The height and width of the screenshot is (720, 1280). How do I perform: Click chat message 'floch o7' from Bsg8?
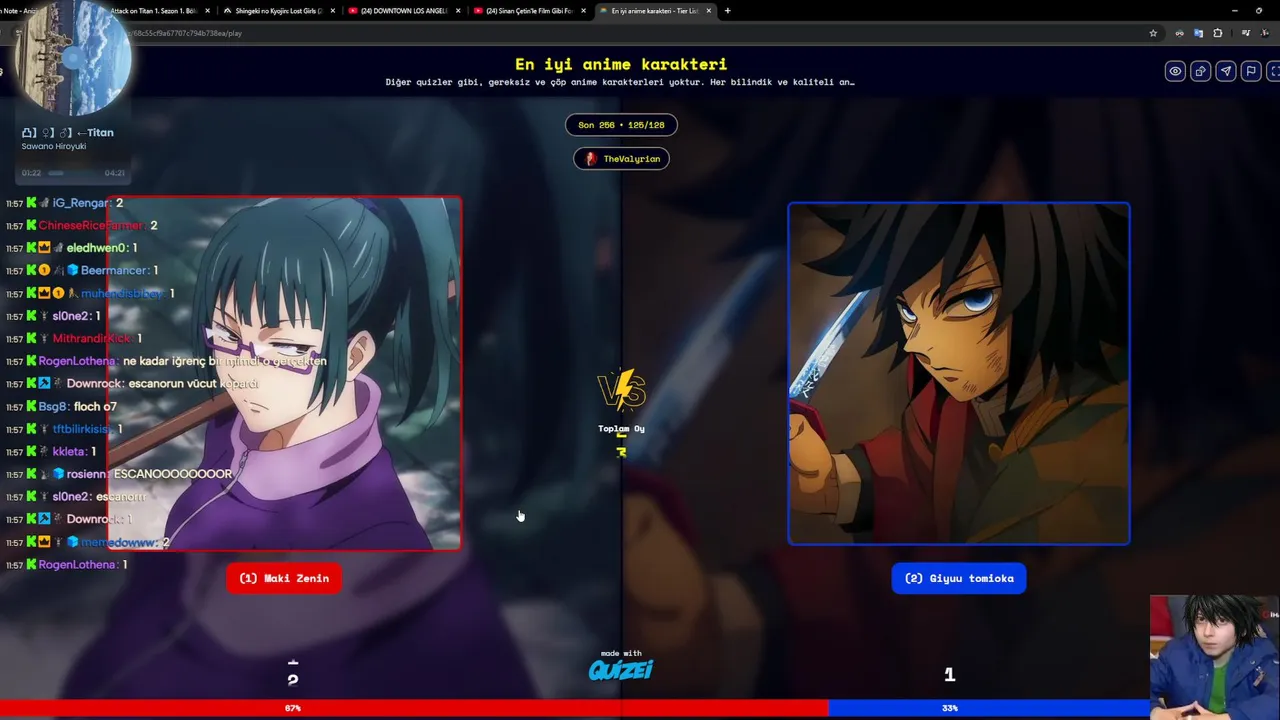point(61,406)
